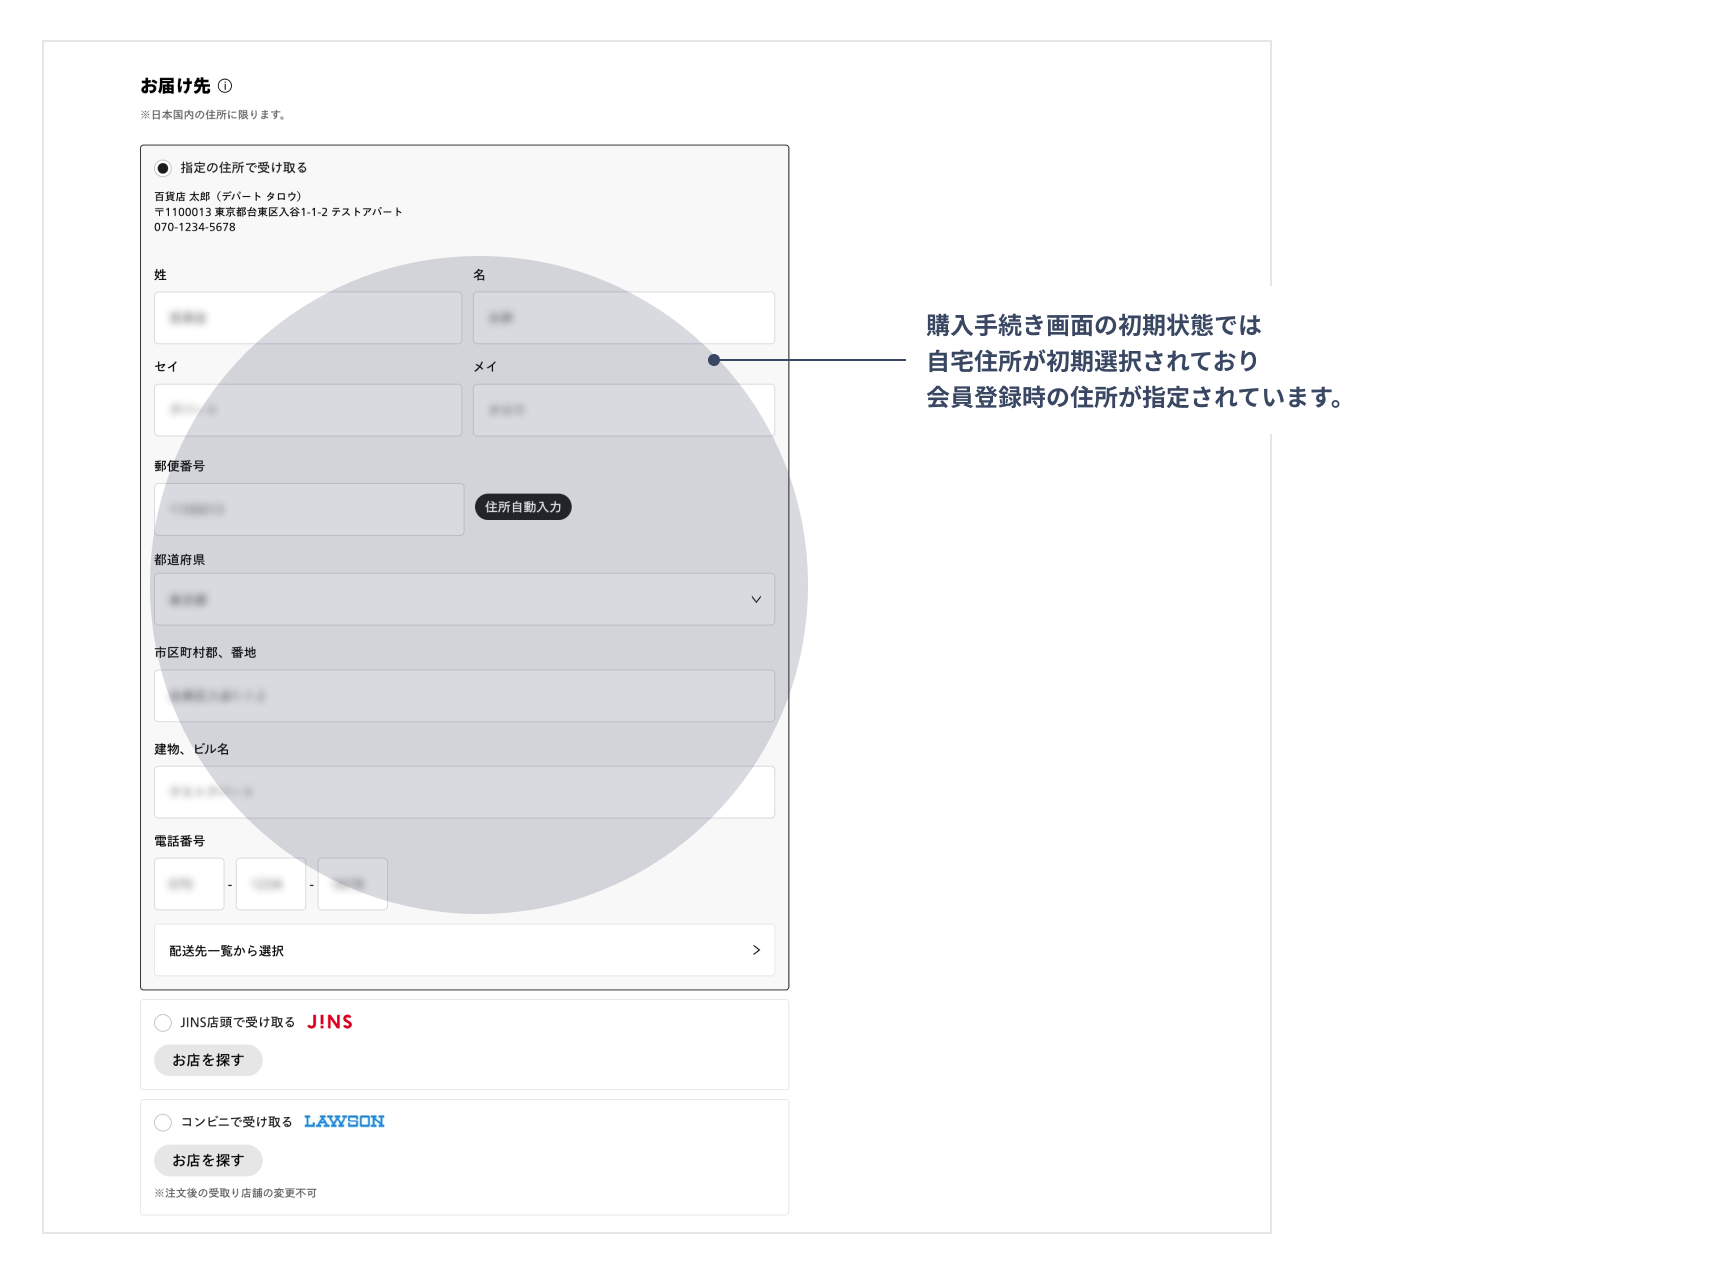The width and height of the screenshot is (1730, 1274).
Task: Select JINS店頭で受け取る radio option
Action: (x=163, y=1022)
